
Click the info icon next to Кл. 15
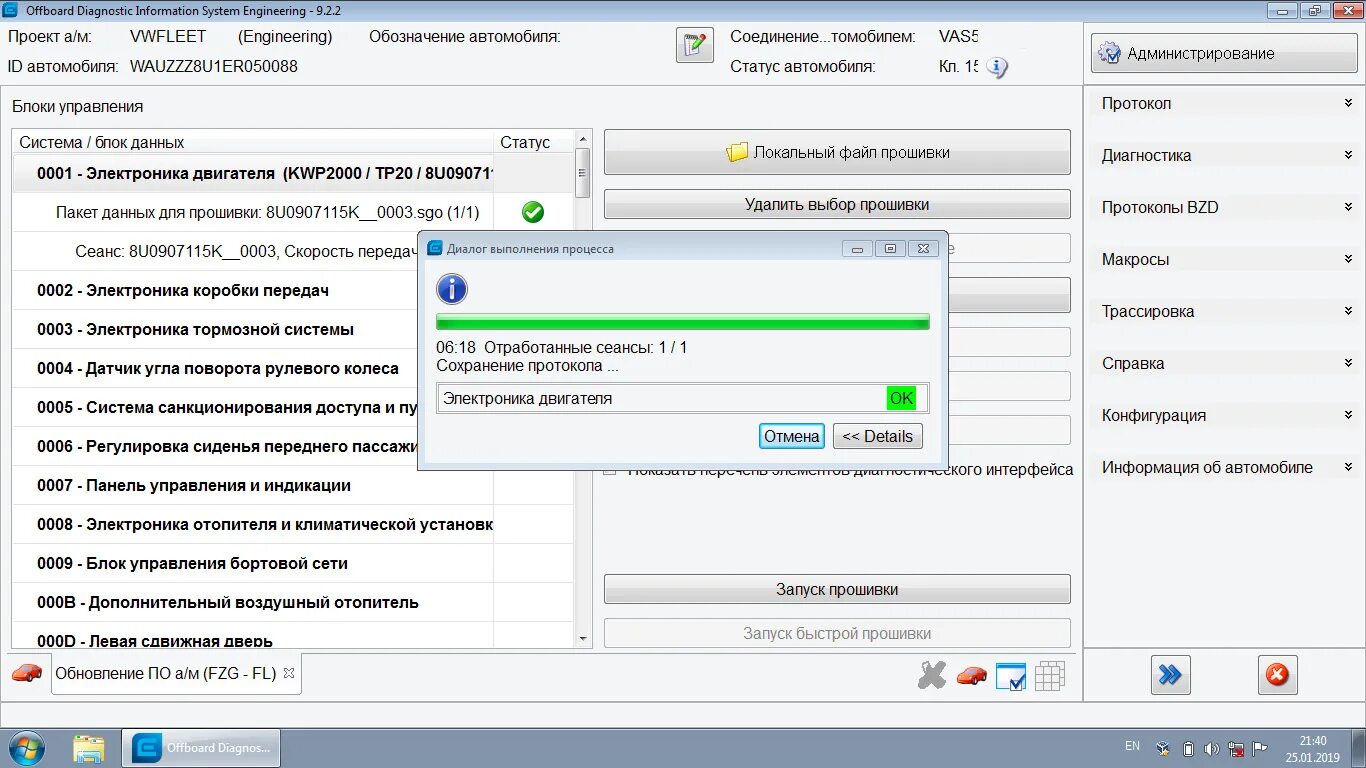(x=997, y=67)
